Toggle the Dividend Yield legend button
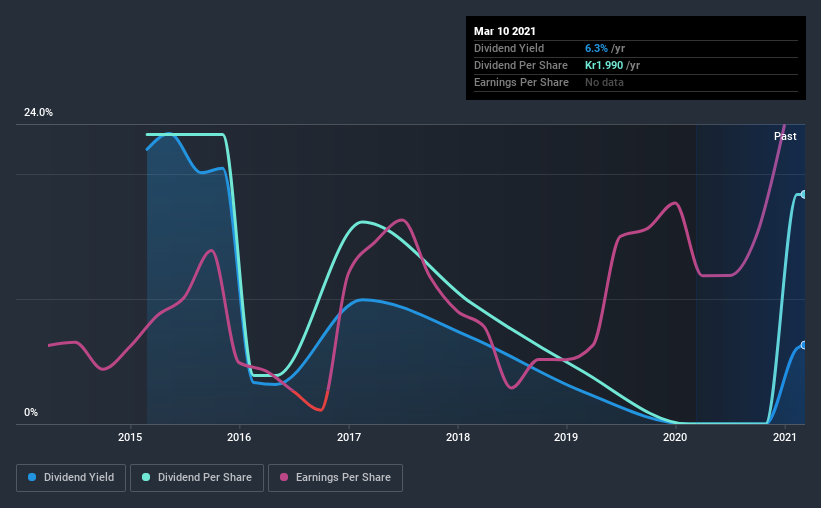The image size is (821, 508). pos(71,478)
